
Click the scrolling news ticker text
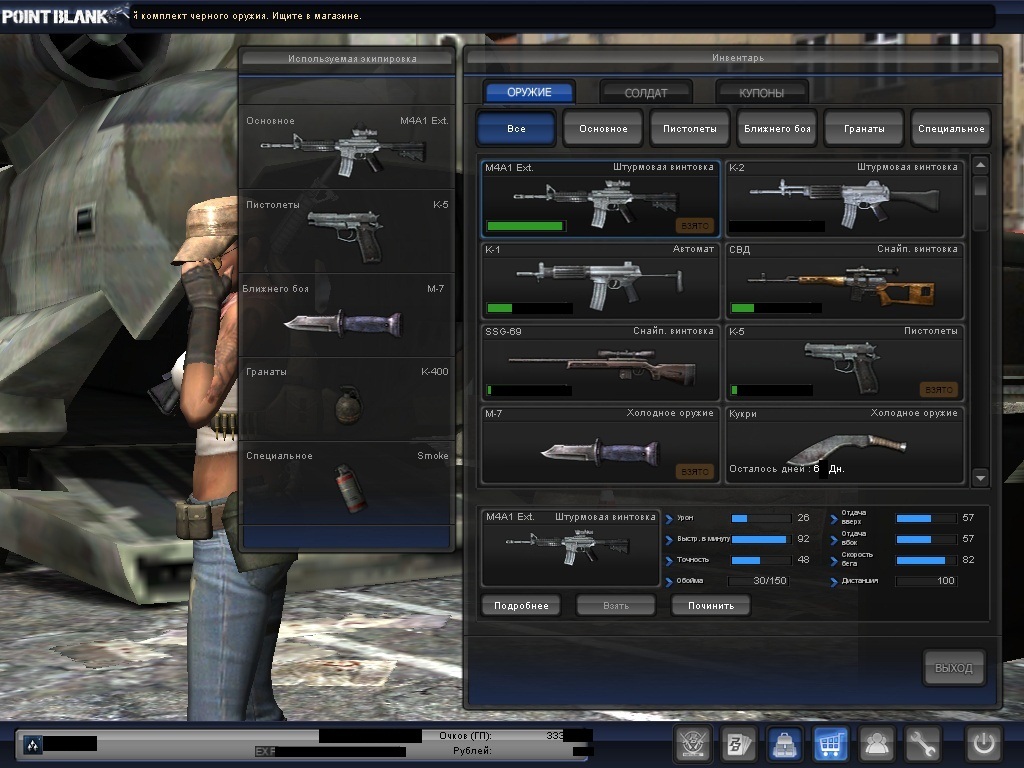coord(248,16)
